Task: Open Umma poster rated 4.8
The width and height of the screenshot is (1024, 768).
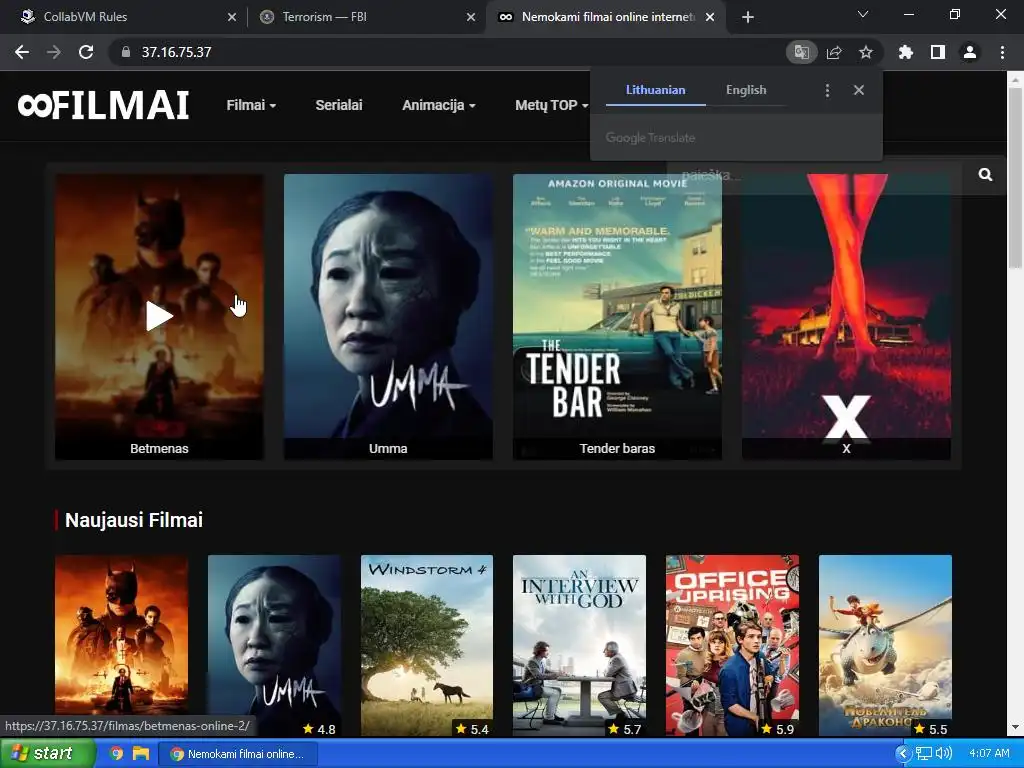Action: (274, 645)
